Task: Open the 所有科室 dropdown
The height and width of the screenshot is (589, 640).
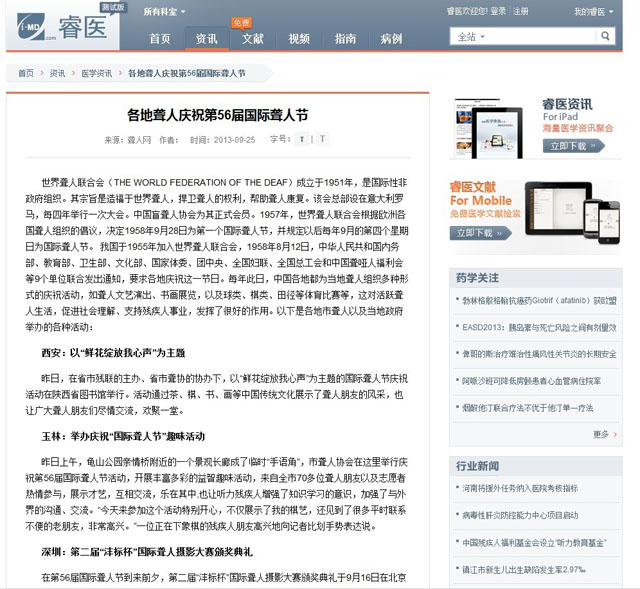Action: pyautogui.click(x=164, y=11)
